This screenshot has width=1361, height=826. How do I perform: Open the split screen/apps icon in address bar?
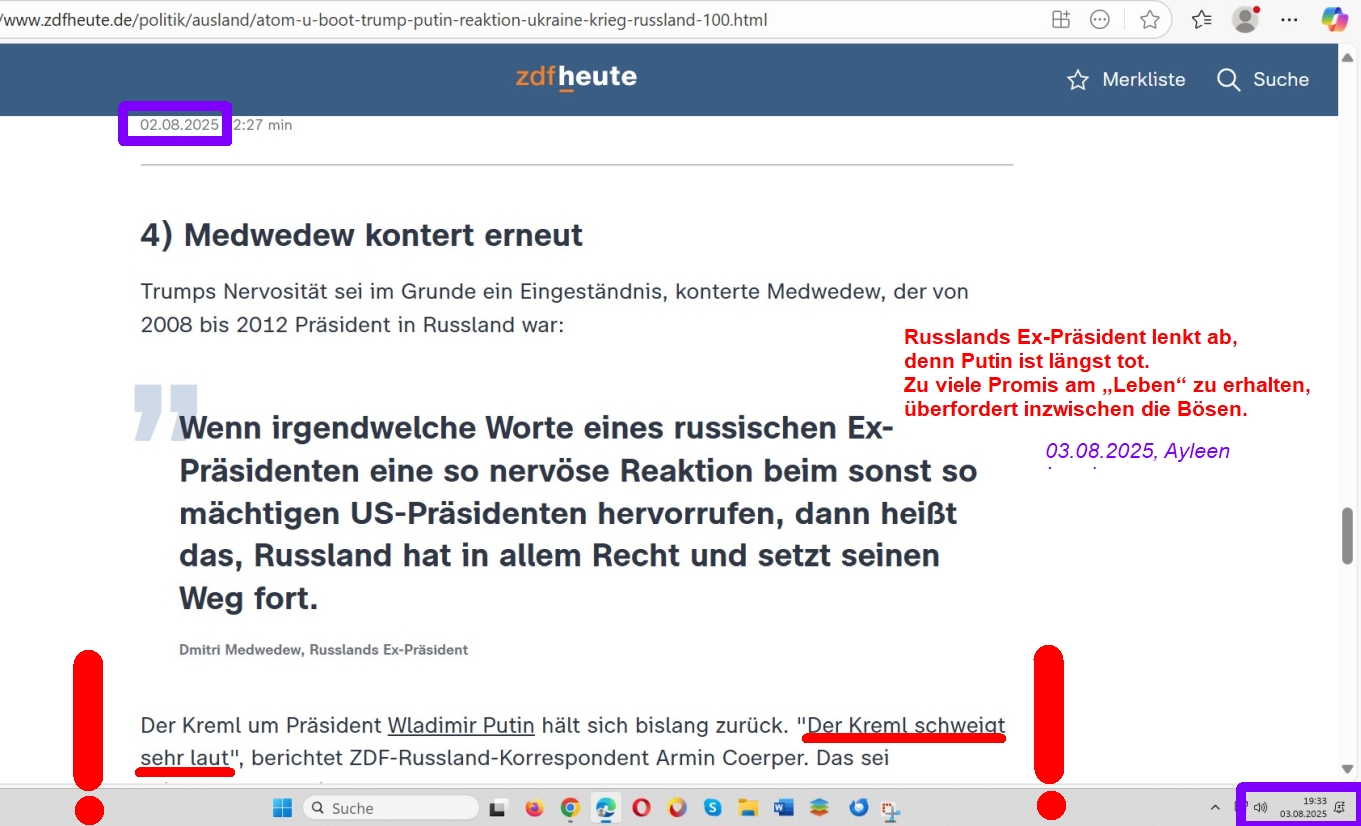coord(1061,19)
